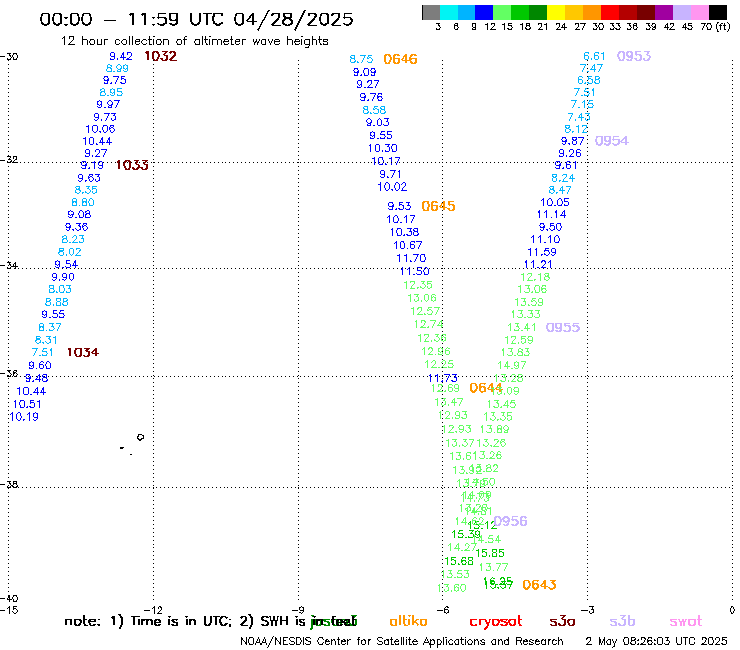Select the 's3a' satellite legend label
This screenshot has width=740, height=650.
click(x=562, y=621)
